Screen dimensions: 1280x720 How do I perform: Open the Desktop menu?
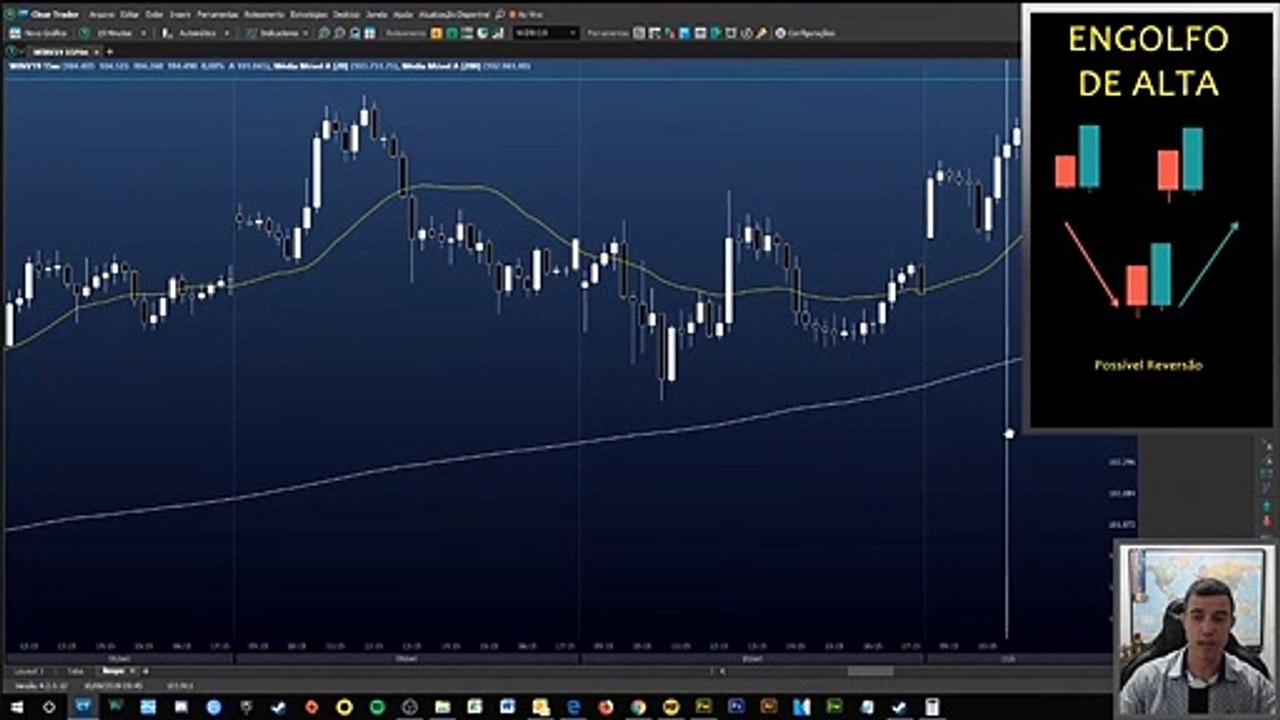coord(346,15)
